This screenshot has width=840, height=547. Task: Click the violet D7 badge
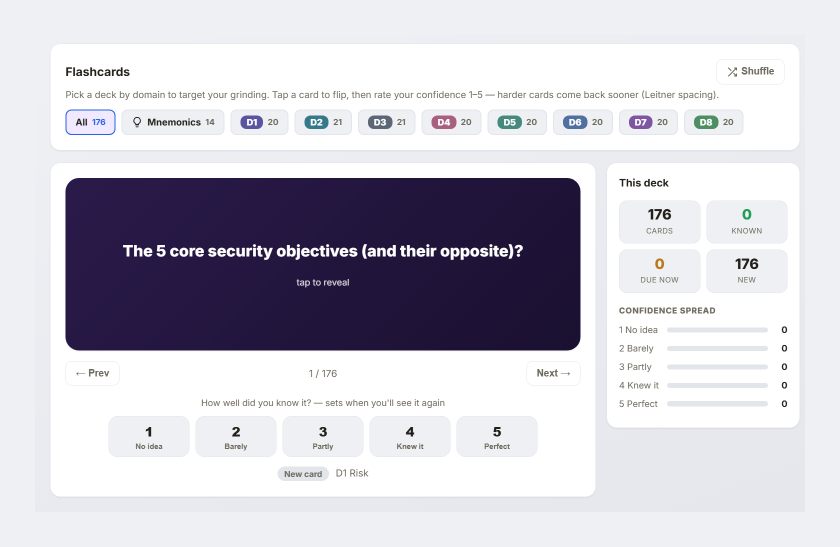coord(641,122)
